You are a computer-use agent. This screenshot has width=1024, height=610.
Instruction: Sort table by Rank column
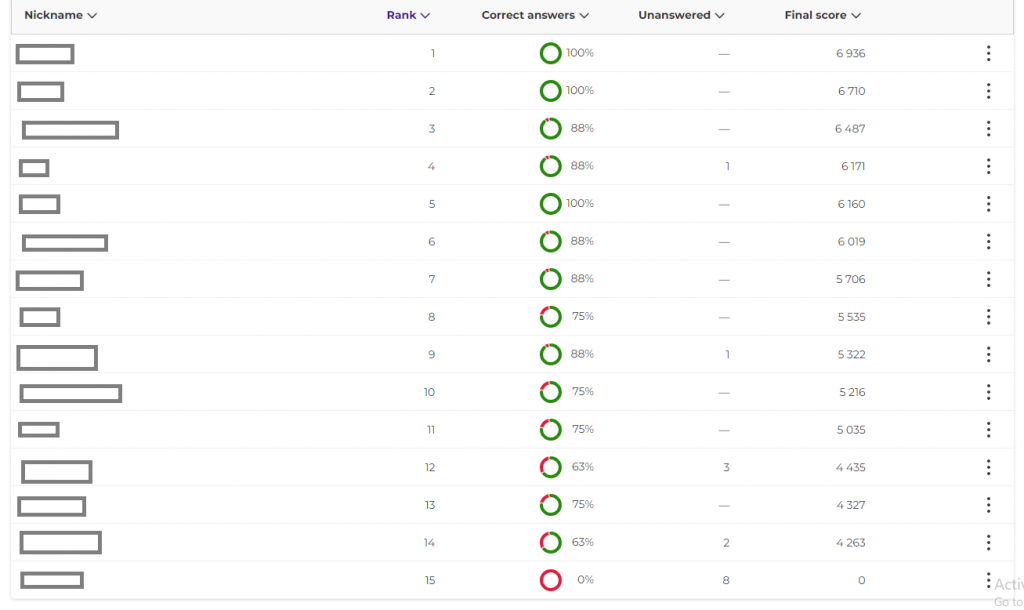tap(408, 16)
